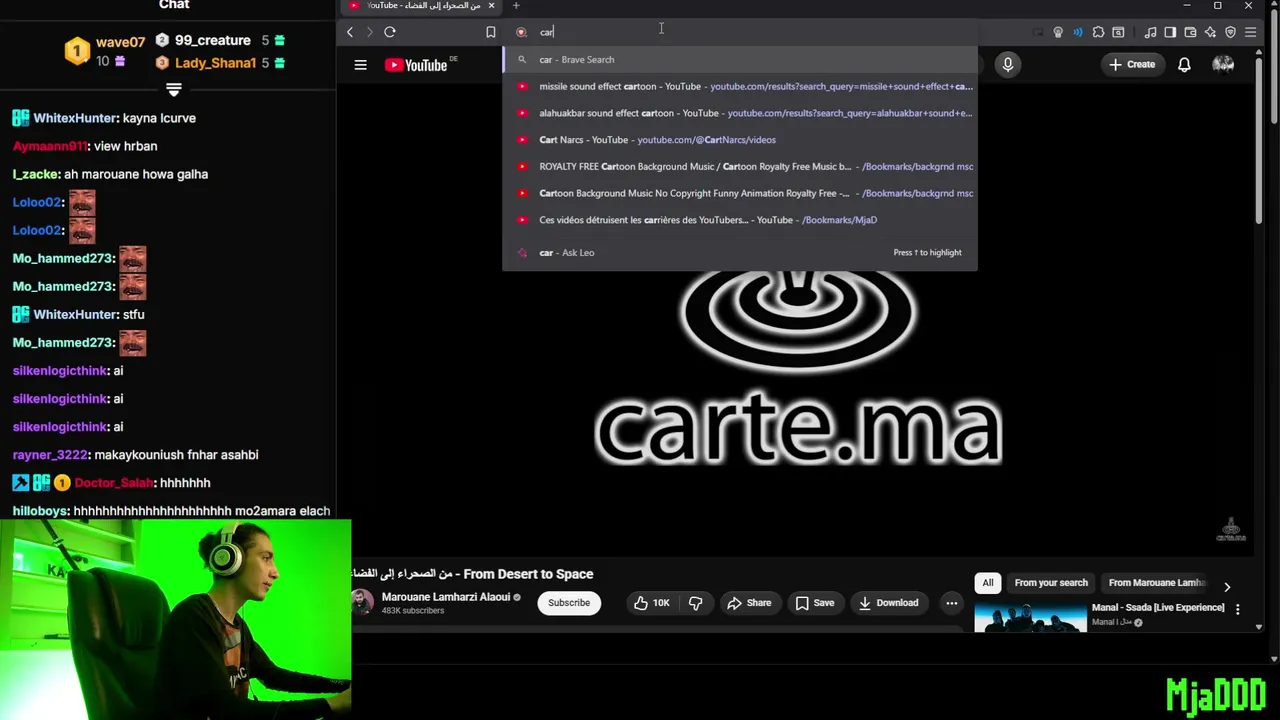Click the video title 'From Desert to Space'
1280x720 pixels.
pyautogui.click(x=472, y=574)
